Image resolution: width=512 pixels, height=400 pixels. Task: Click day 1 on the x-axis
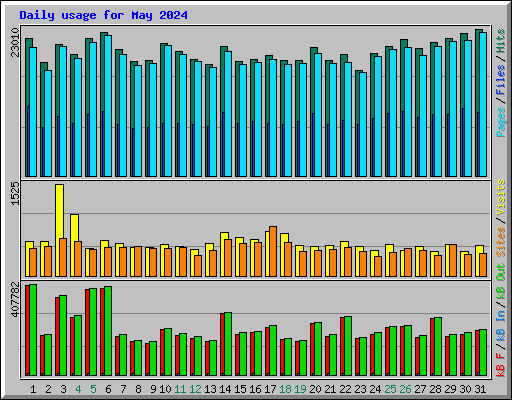point(33,389)
